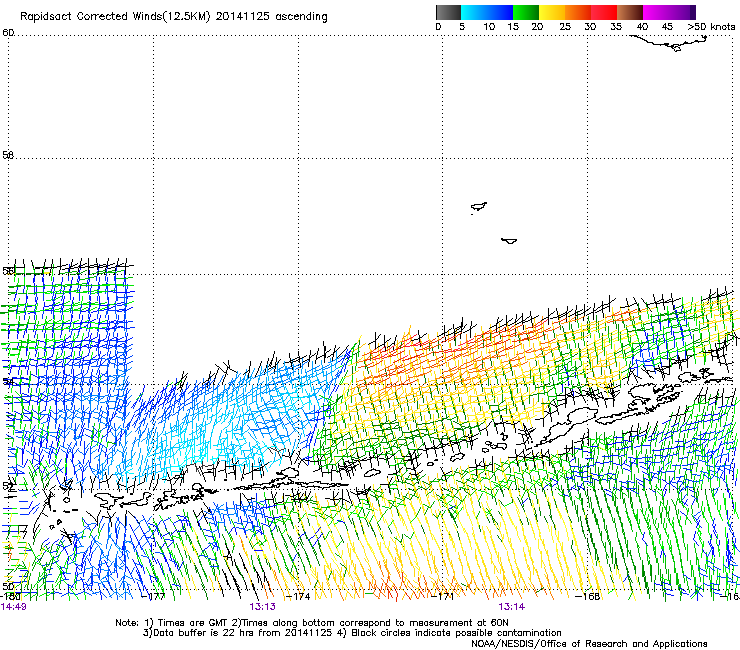Viewport: 740px width, 650px height.
Task: Click the cyan-to-blue 5-15 knots legend swatch
Action: 487,12
